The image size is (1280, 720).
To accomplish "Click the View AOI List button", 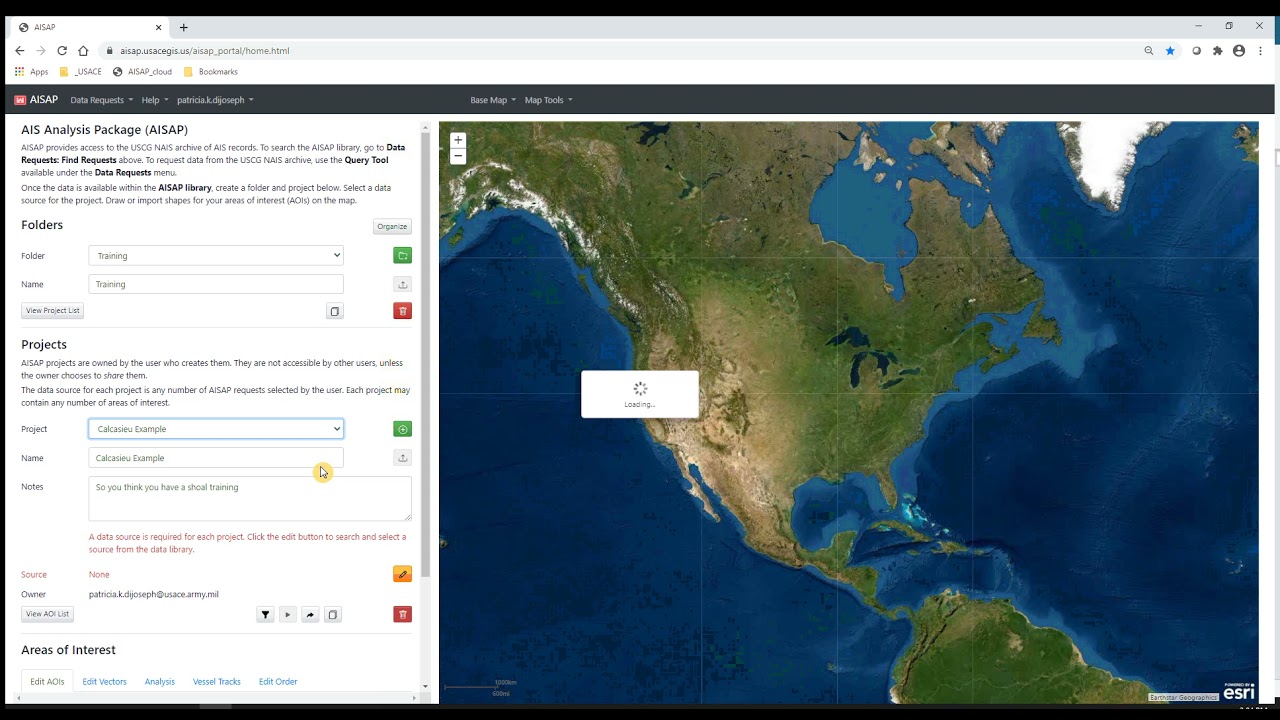I will (47, 614).
